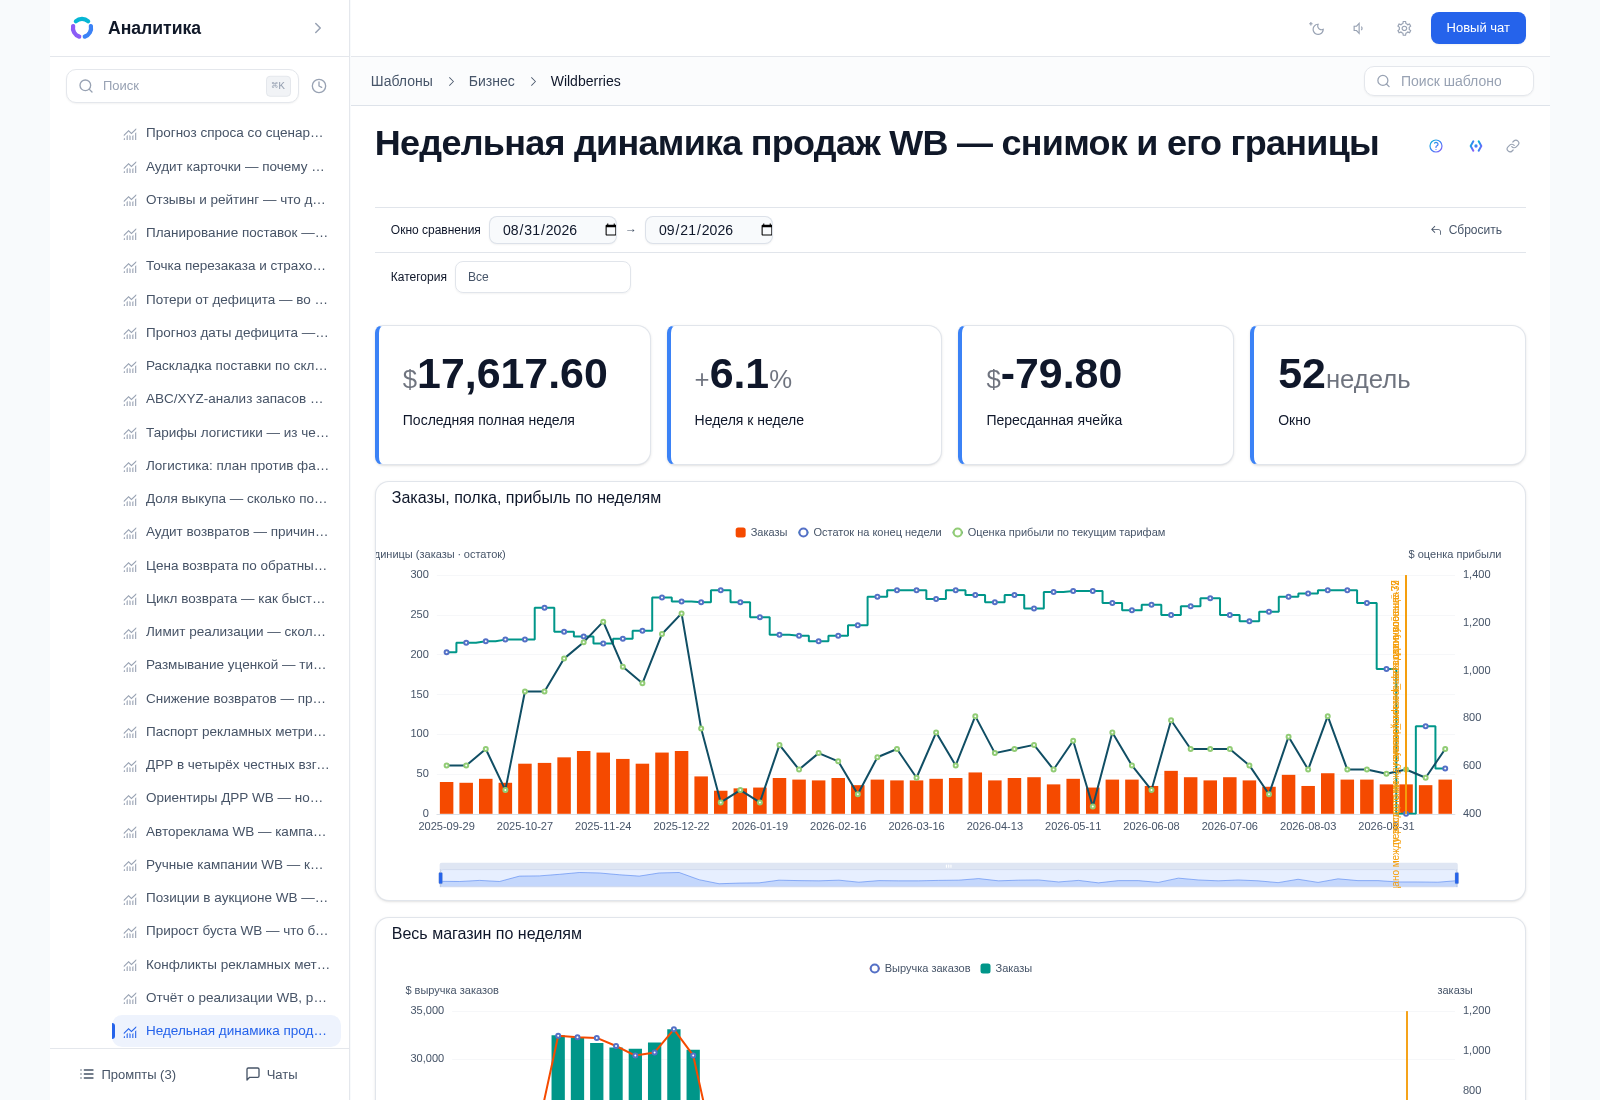The width and height of the screenshot is (1600, 1100).
Task: Click the 17,617.60 weekly KPI card
Action: click(x=513, y=395)
